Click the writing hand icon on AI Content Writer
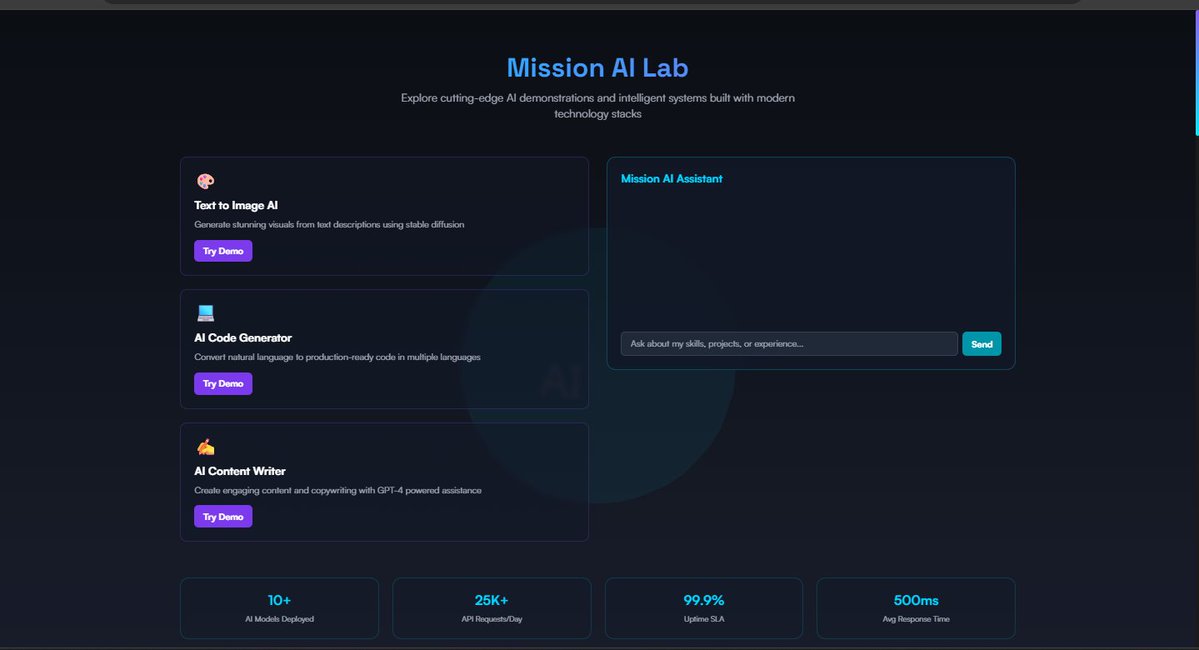The height and width of the screenshot is (650, 1199). coord(205,446)
